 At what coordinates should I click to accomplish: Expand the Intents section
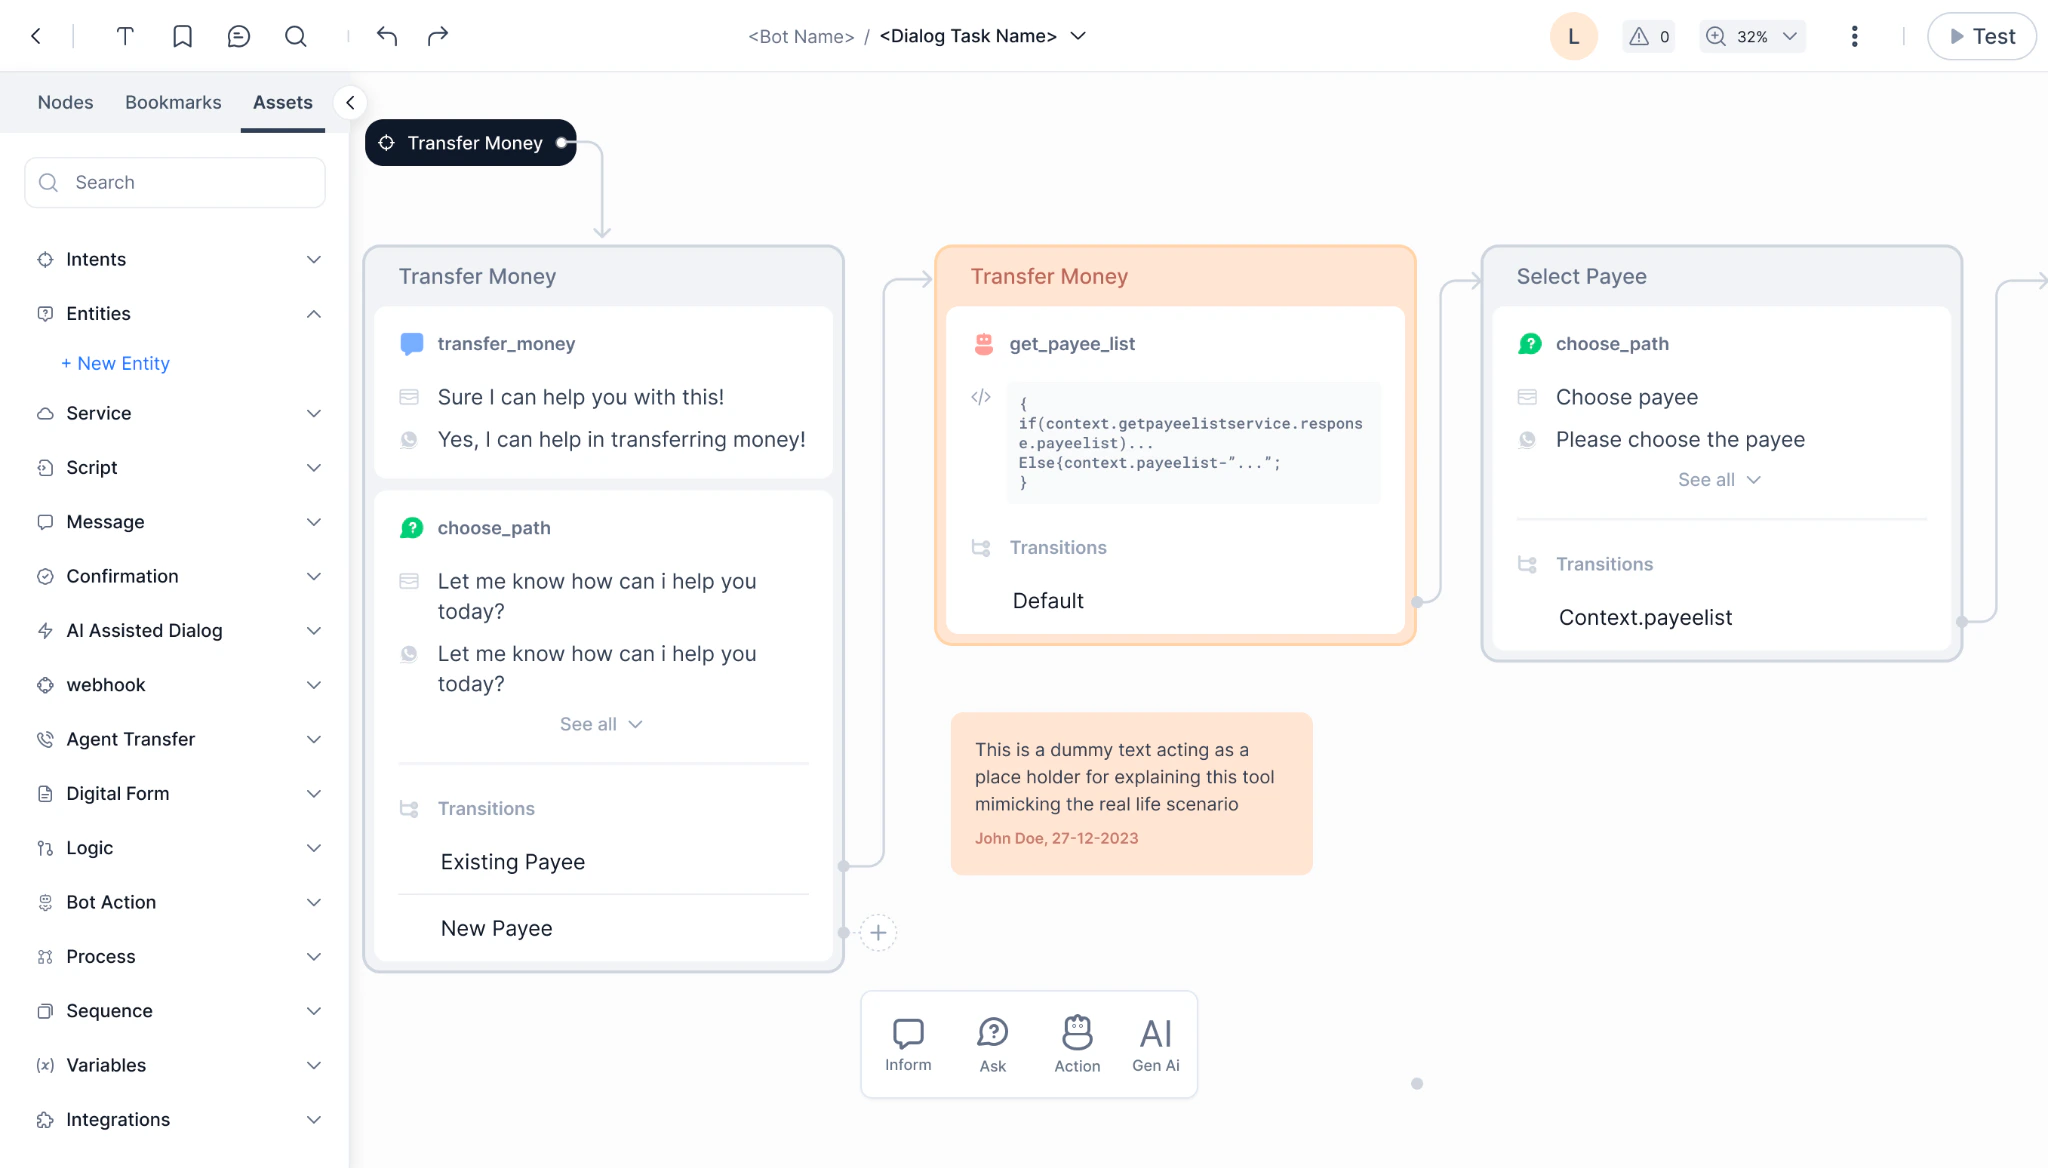point(313,260)
